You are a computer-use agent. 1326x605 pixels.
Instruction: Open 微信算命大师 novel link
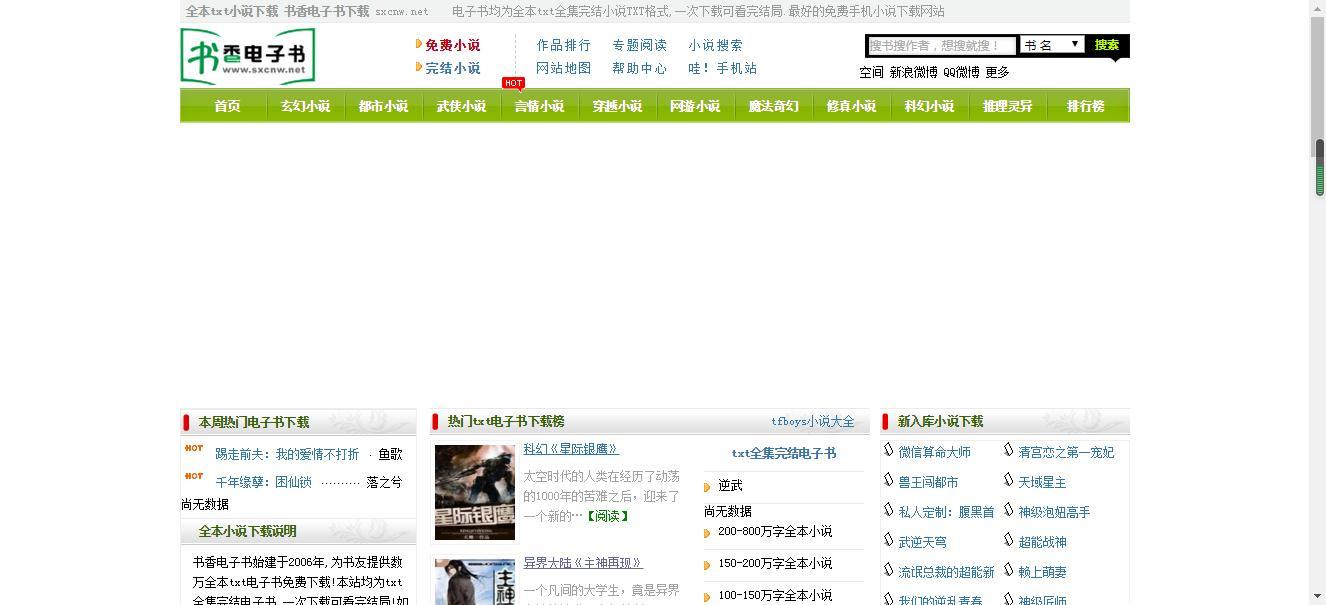pyautogui.click(x=934, y=452)
